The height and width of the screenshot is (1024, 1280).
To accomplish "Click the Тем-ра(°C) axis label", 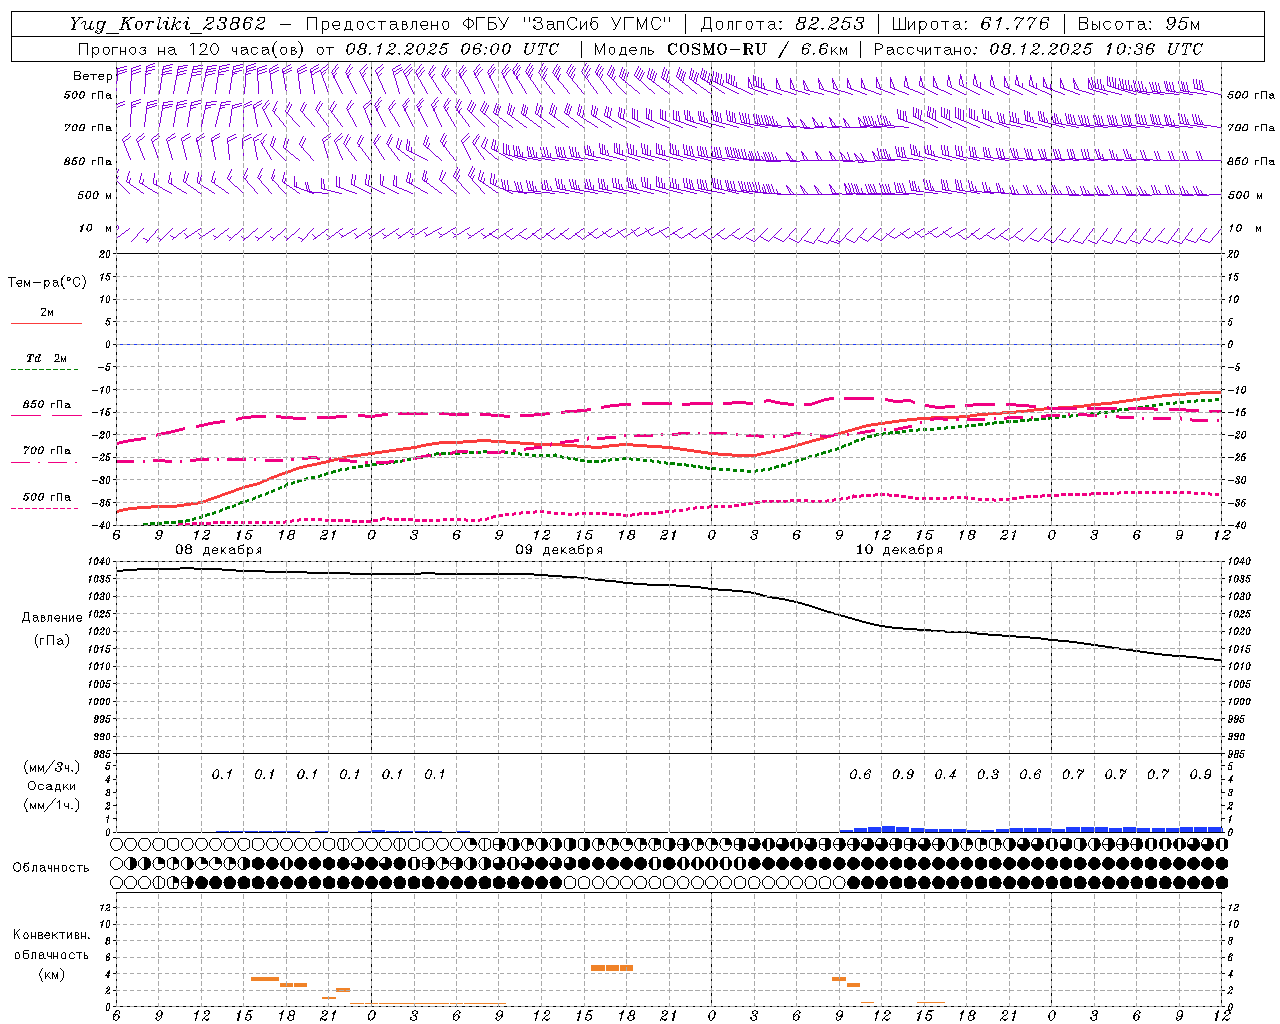I will click(47, 283).
